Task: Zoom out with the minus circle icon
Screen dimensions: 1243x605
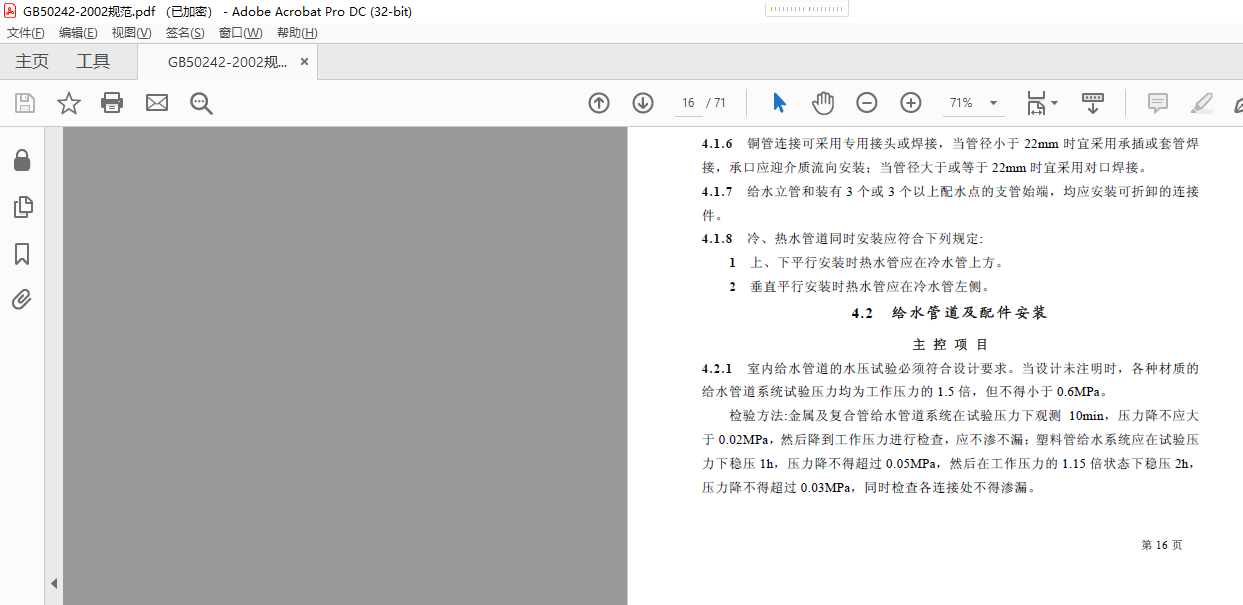Action: pyautogui.click(x=867, y=103)
